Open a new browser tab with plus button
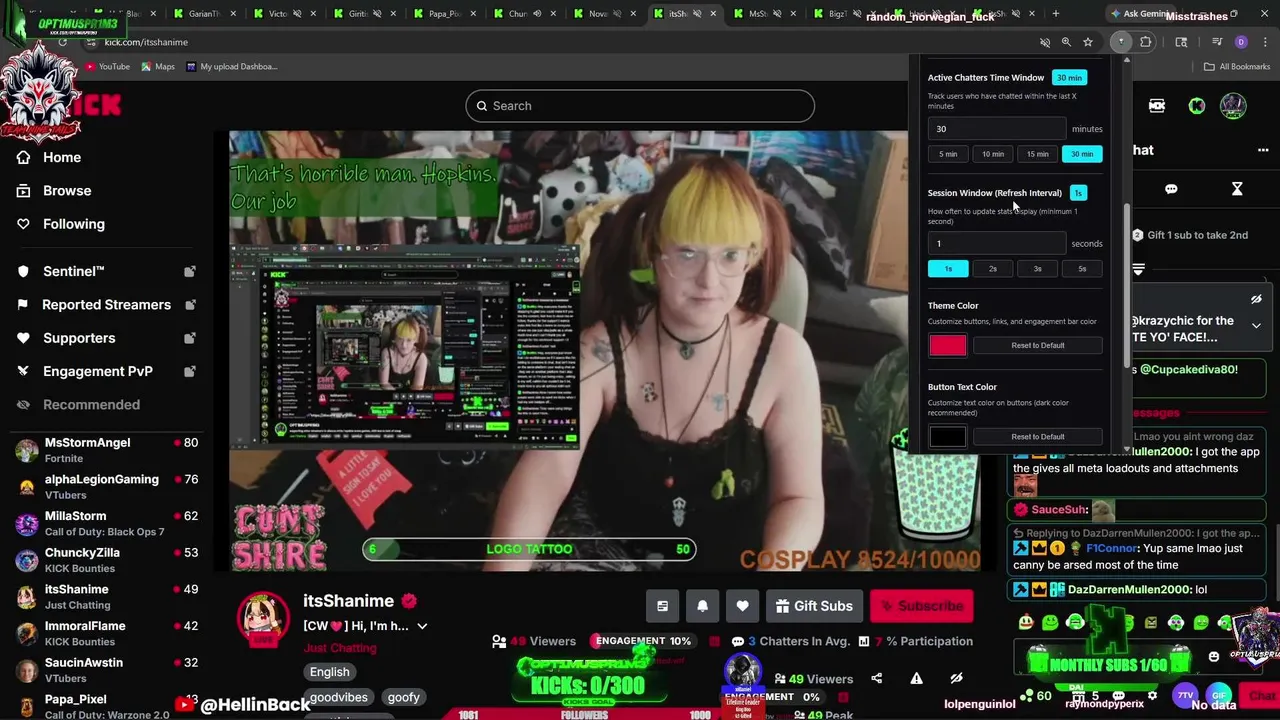The image size is (1280, 720). [x=1056, y=14]
